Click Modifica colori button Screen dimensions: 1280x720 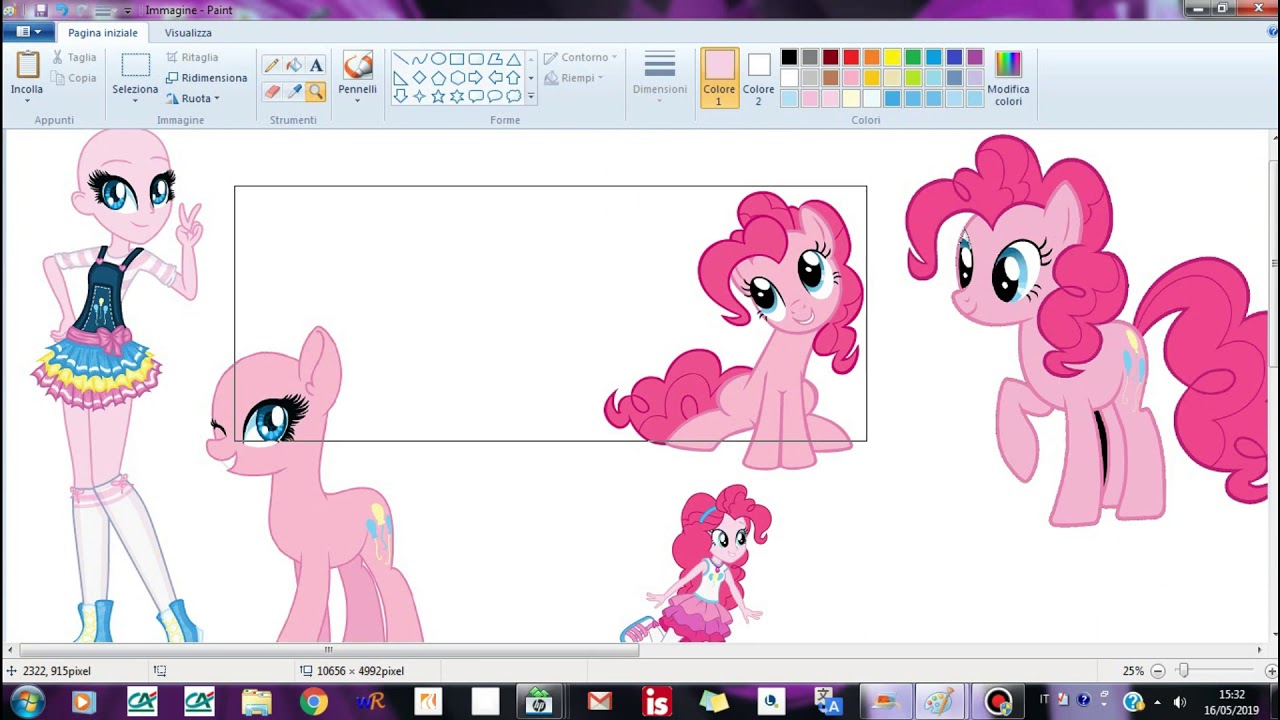(x=1008, y=78)
